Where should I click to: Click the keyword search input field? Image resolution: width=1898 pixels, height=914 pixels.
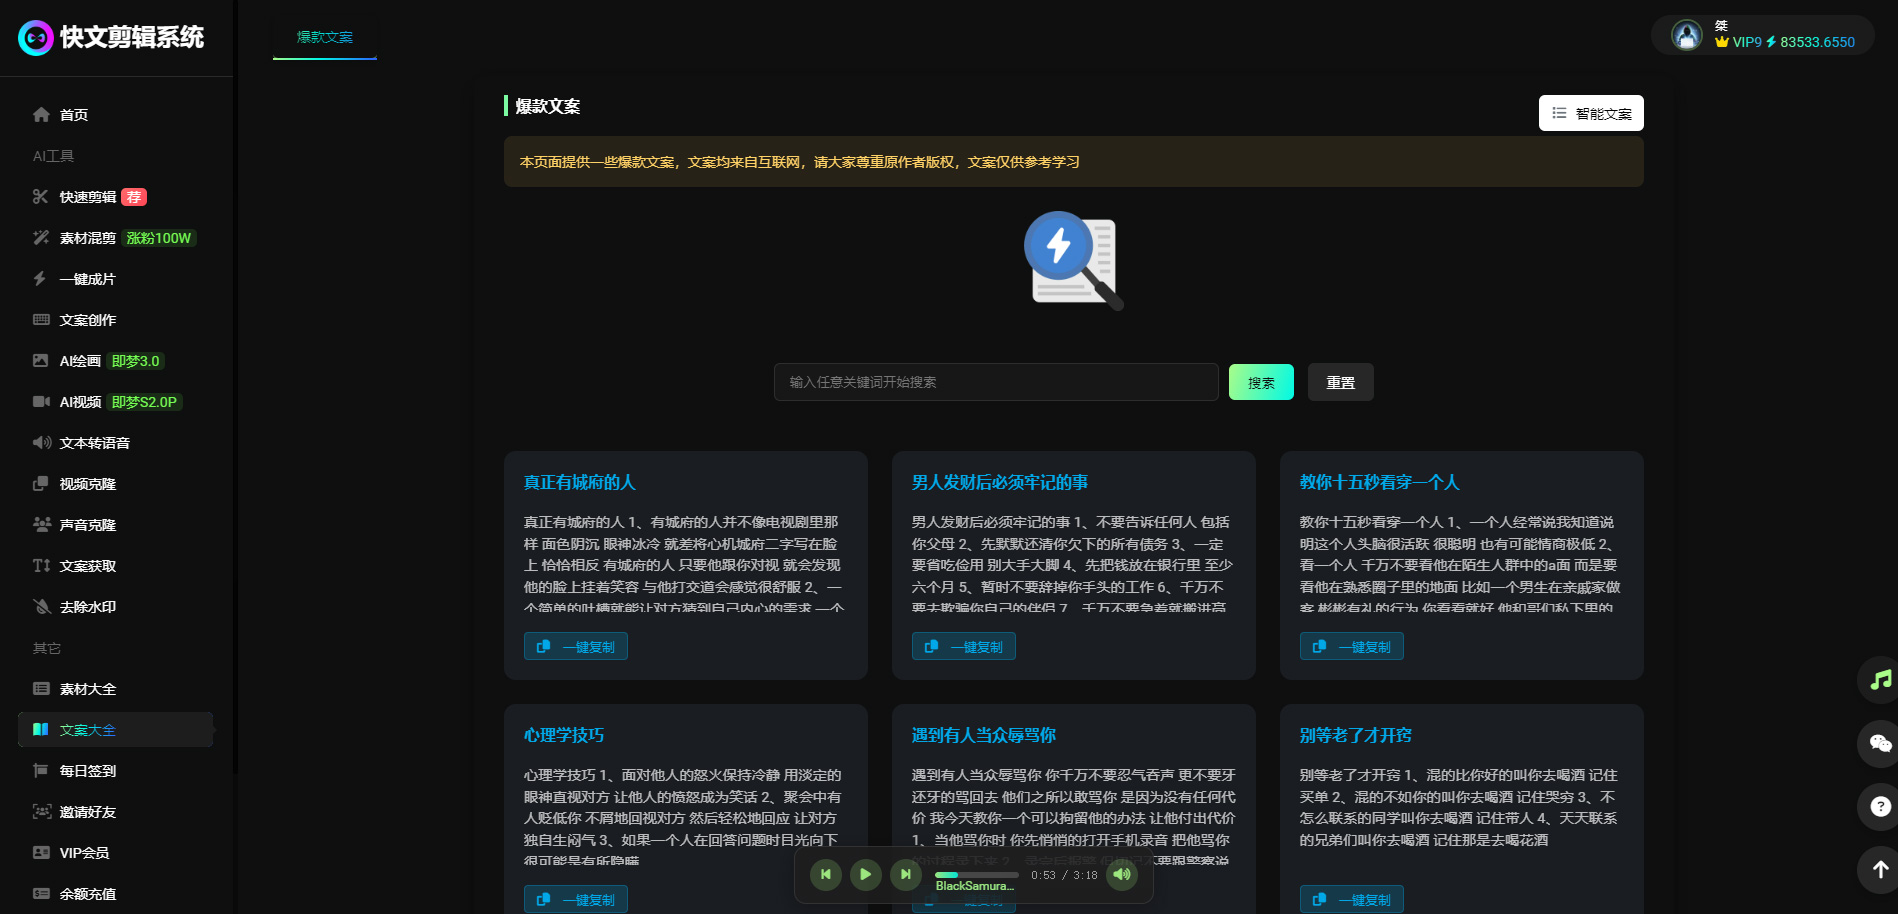(x=995, y=382)
